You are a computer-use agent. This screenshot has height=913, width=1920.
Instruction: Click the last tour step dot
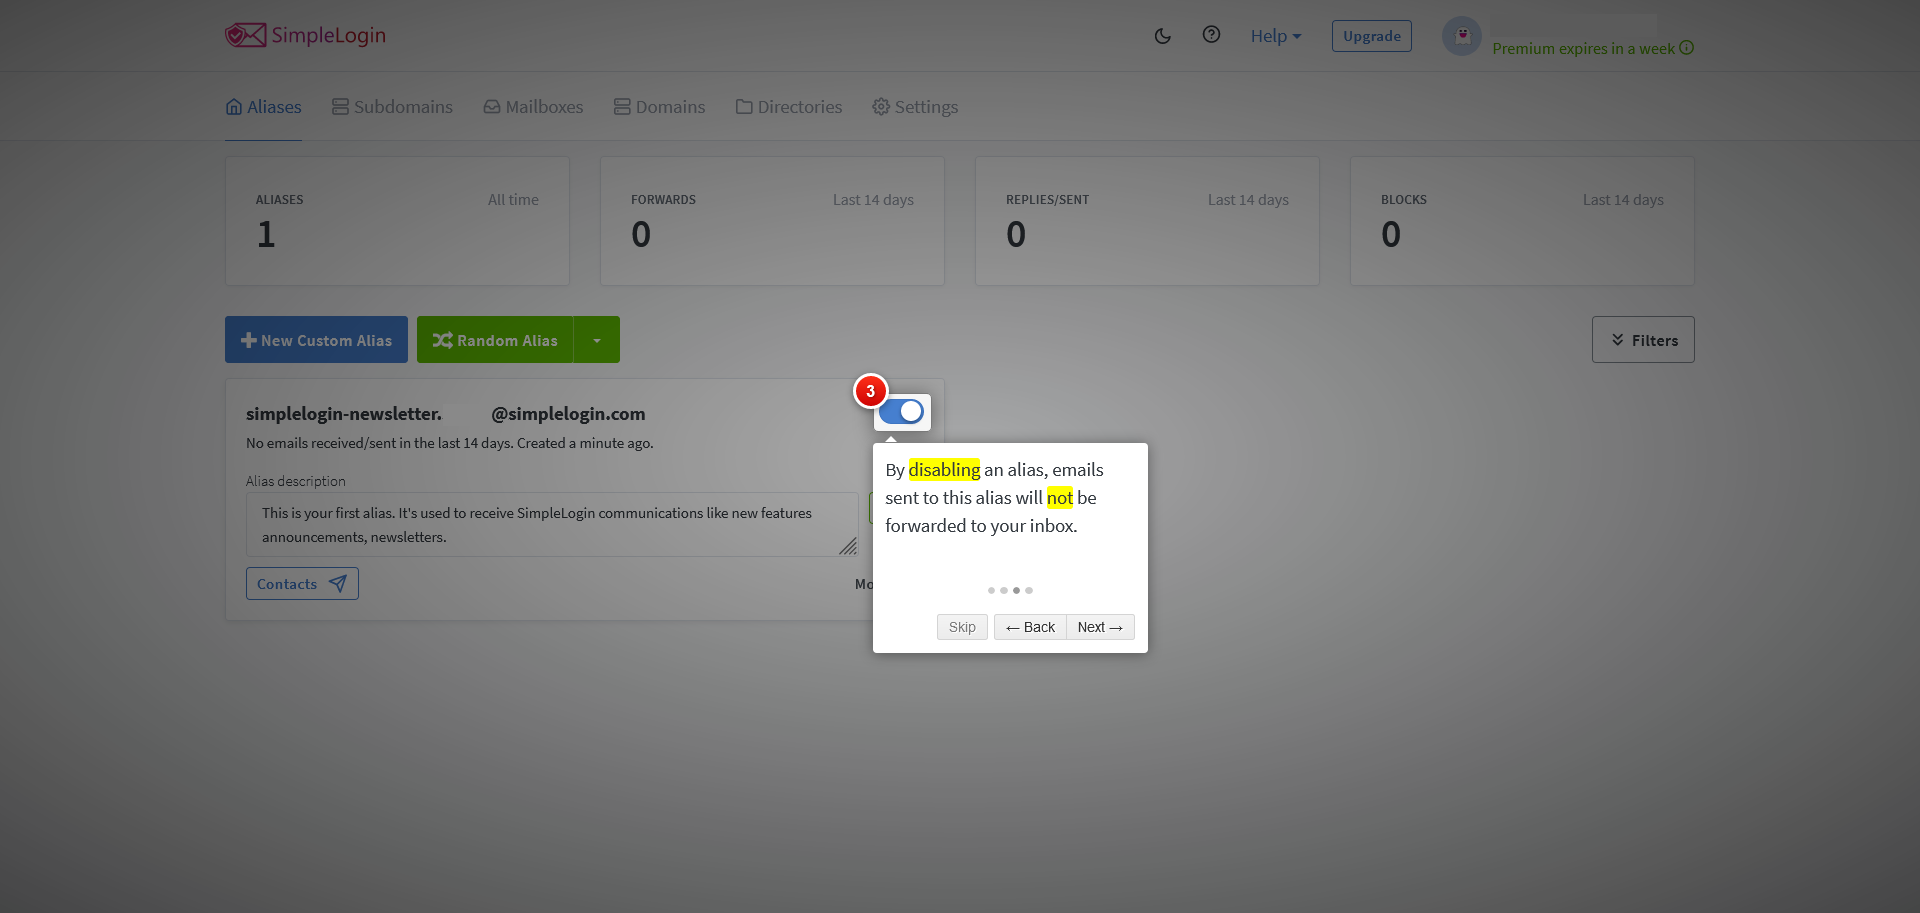(x=1029, y=591)
